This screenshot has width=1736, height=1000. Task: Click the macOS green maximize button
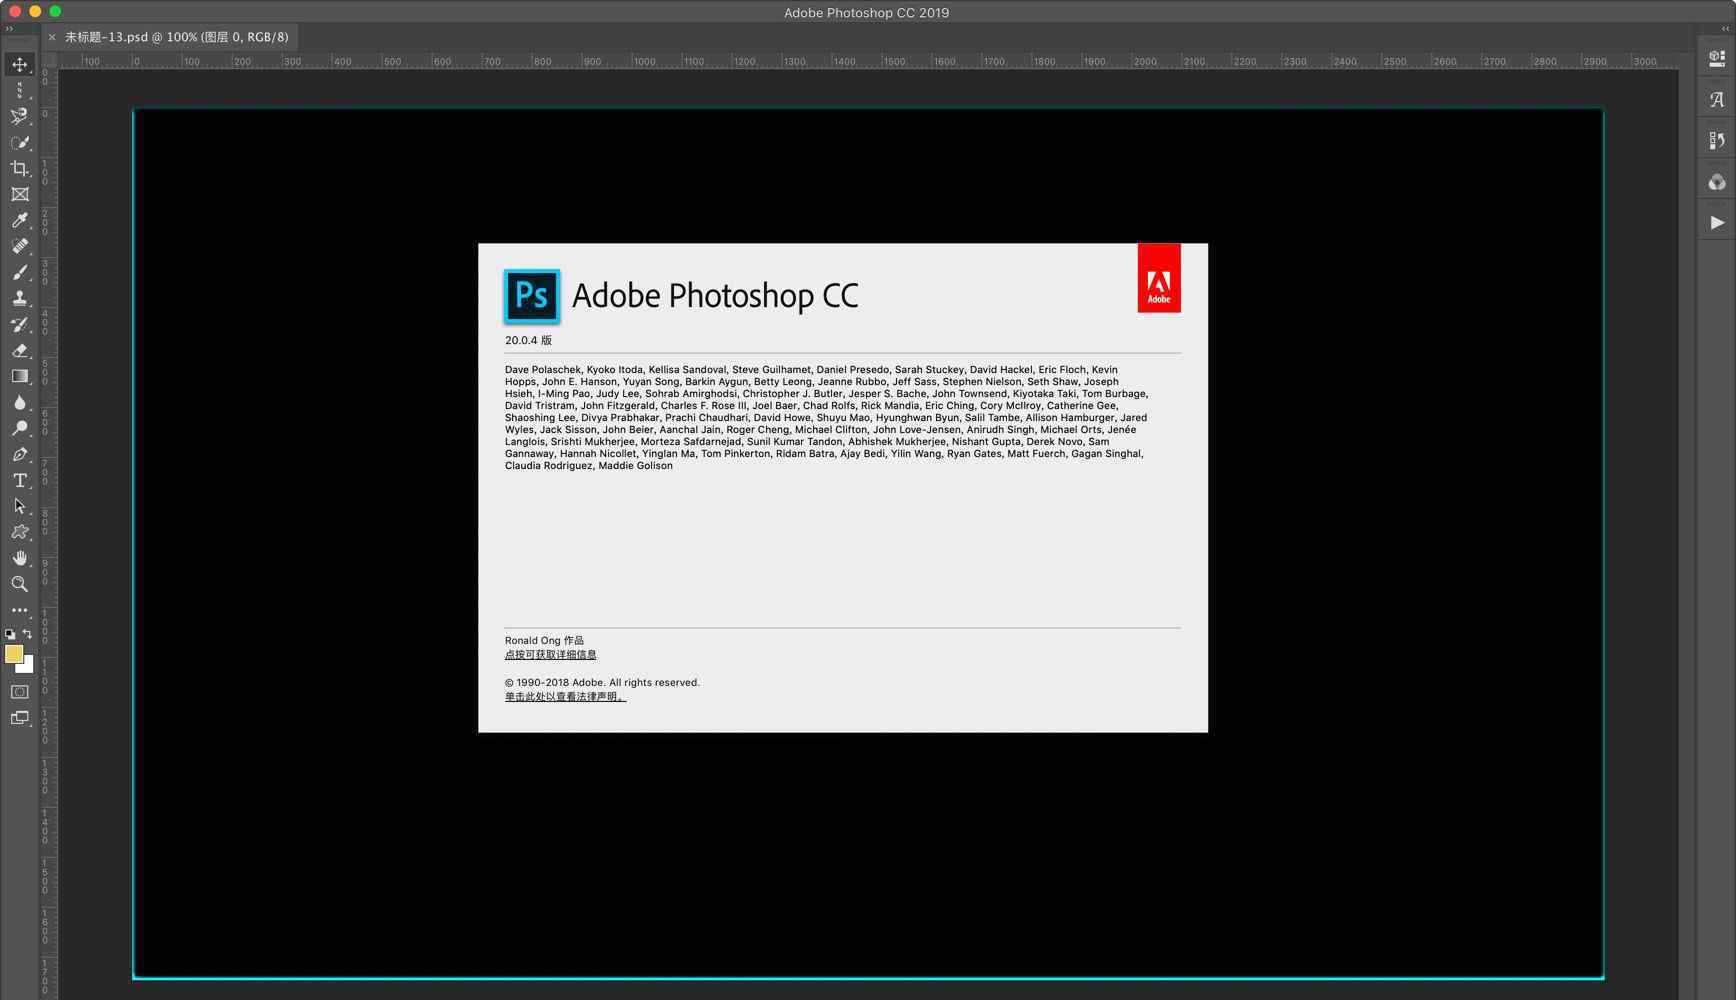point(55,11)
